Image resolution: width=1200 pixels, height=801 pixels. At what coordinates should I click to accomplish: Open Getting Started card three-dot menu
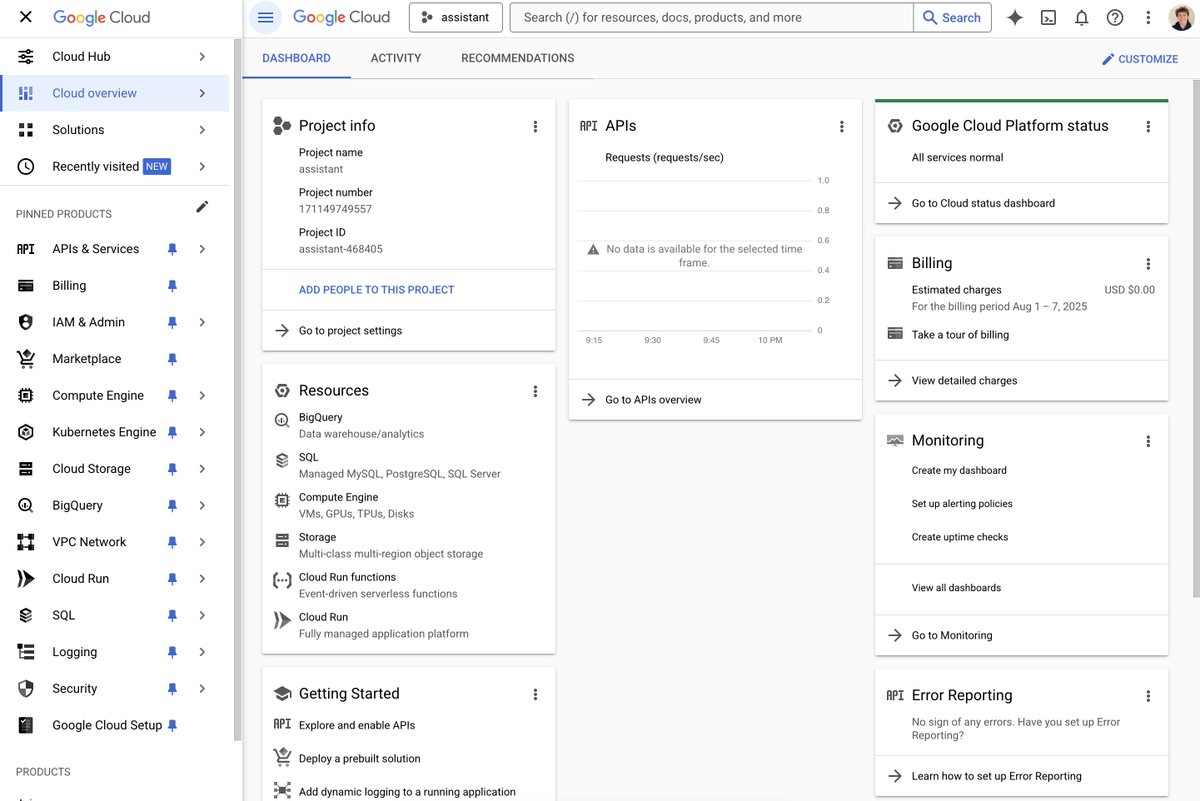coord(535,694)
